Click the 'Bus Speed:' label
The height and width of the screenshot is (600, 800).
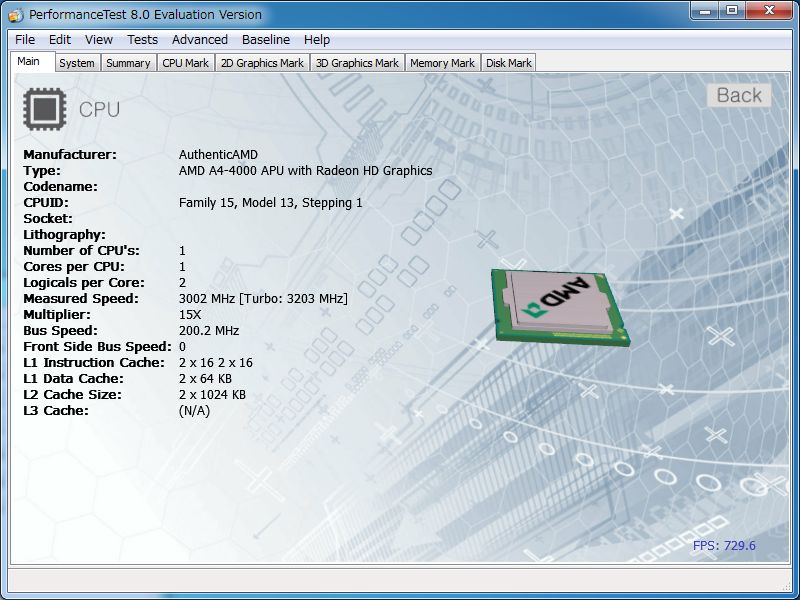(60, 331)
